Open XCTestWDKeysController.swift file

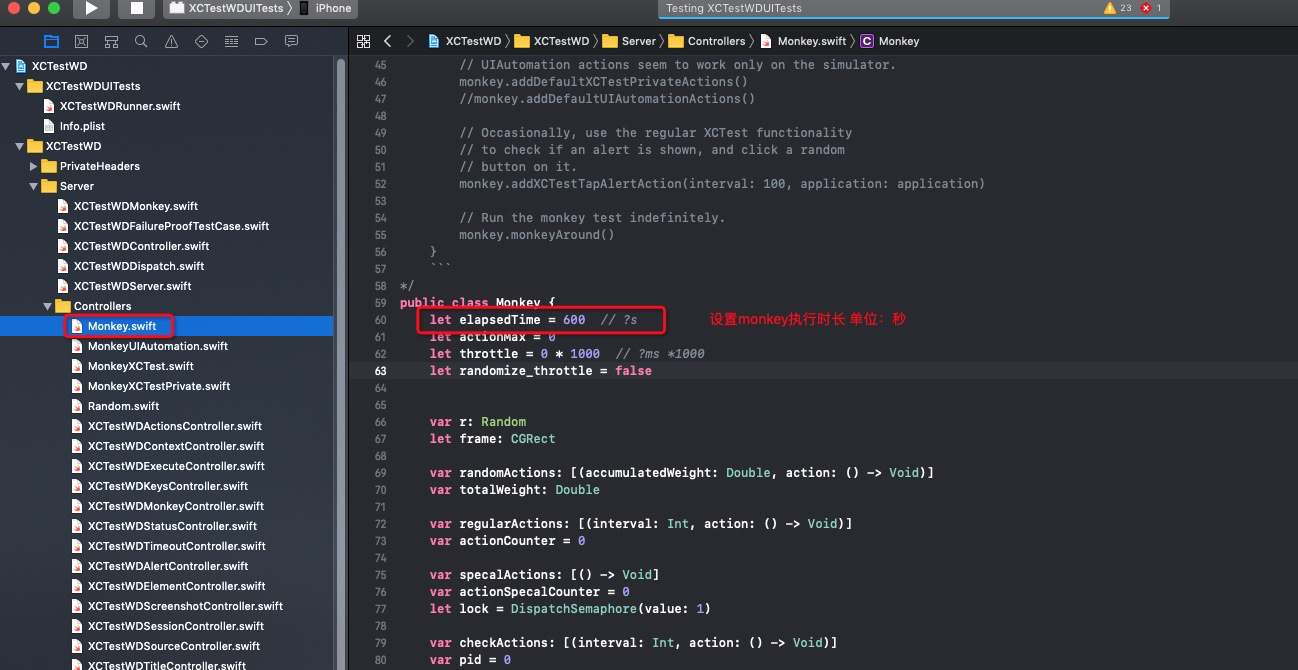tap(167, 486)
